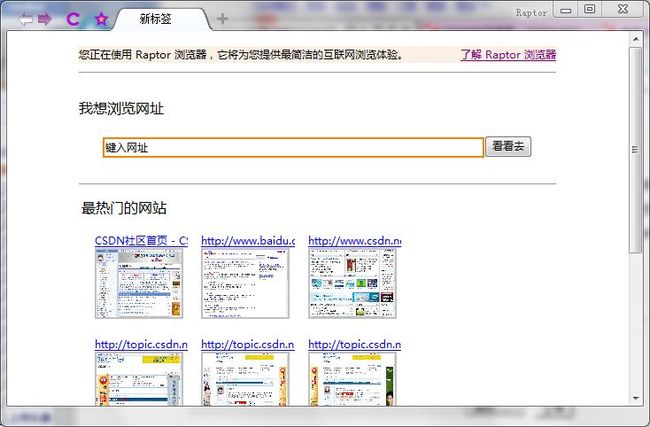This screenshot has width=650, height=427.
Task: Add a new tab with plus icon
Action: pyautogui.click(x=223, y=18)
